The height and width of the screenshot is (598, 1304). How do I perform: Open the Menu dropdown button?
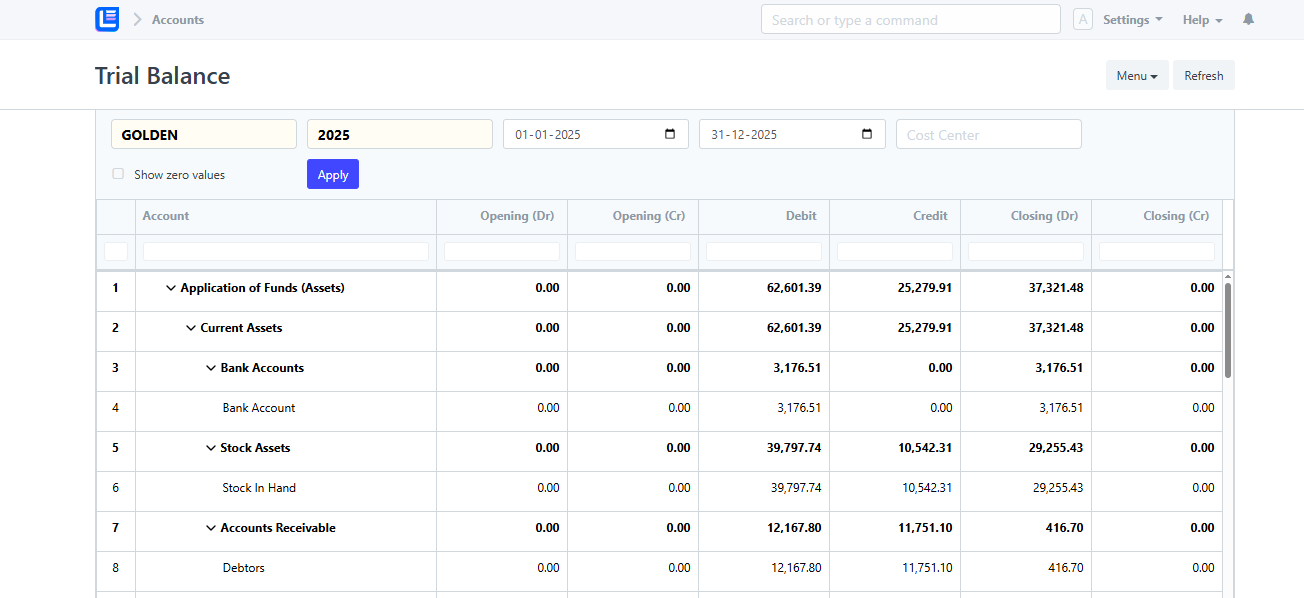pyautogui.click(x=1137, y=75)
